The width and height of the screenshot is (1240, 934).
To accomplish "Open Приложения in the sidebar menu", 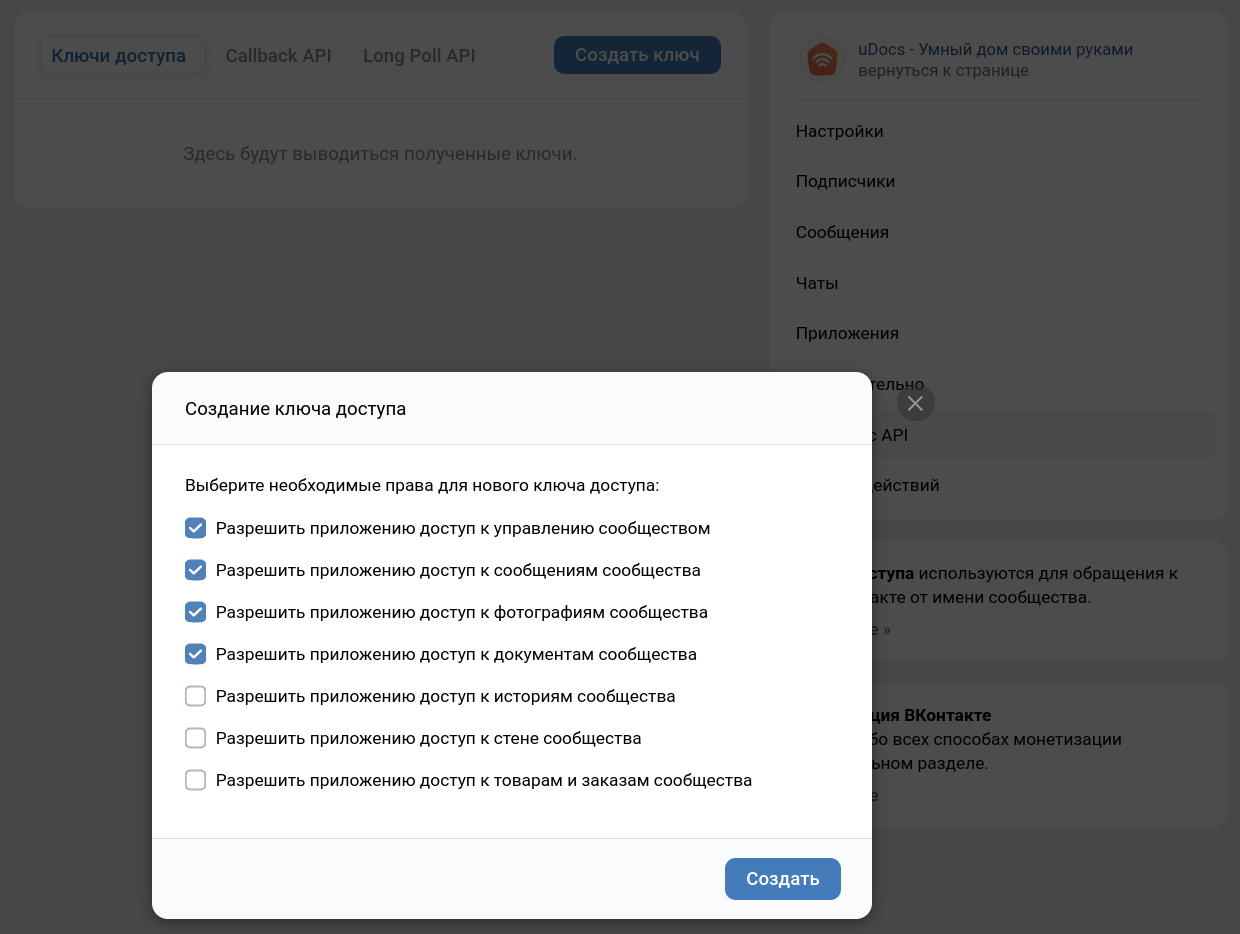I will [x=847, y=333].
